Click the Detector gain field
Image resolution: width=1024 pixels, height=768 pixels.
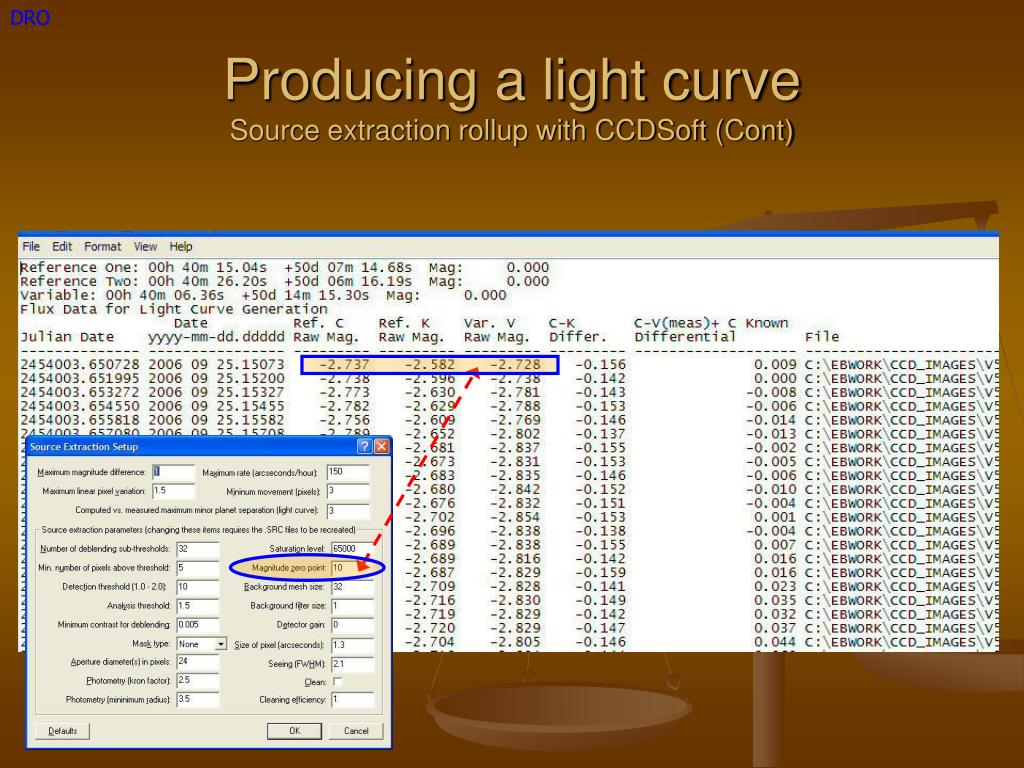[x=353, y=625]
